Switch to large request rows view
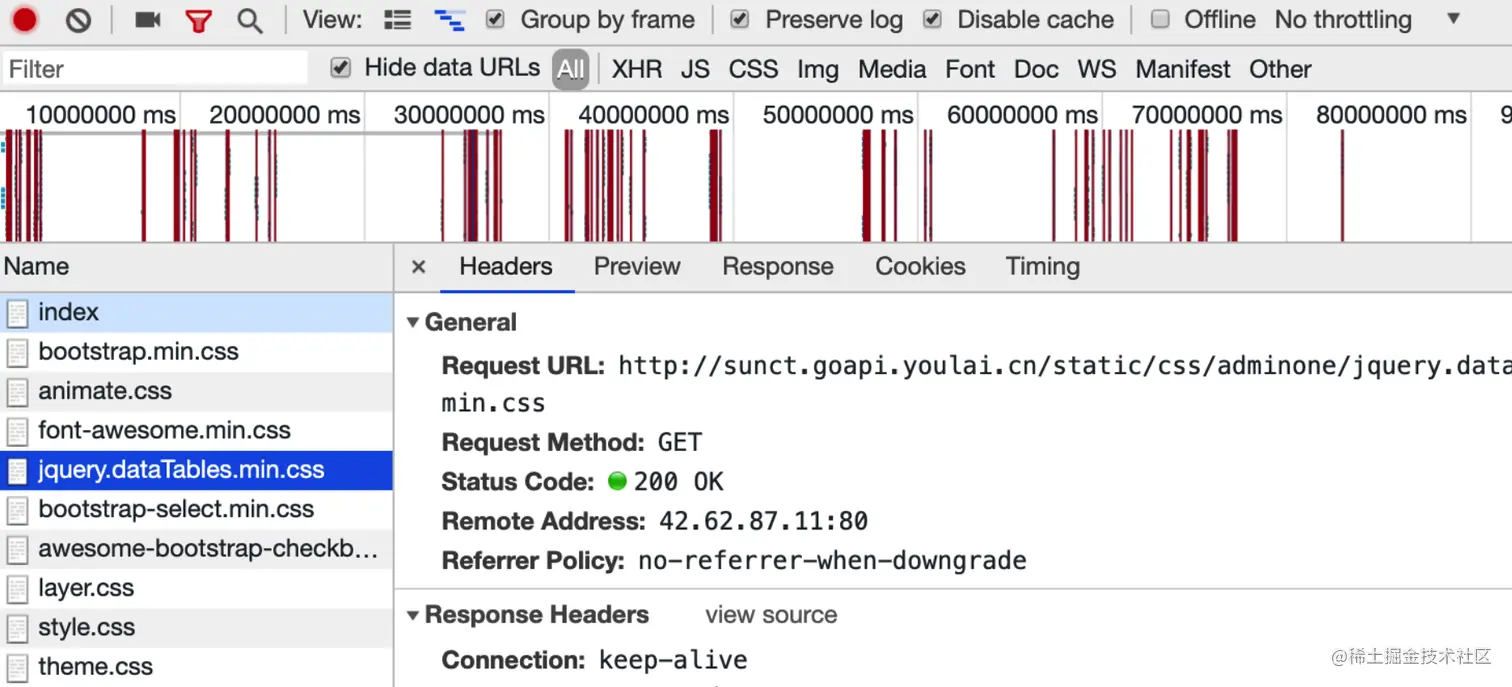 point(398,20)
